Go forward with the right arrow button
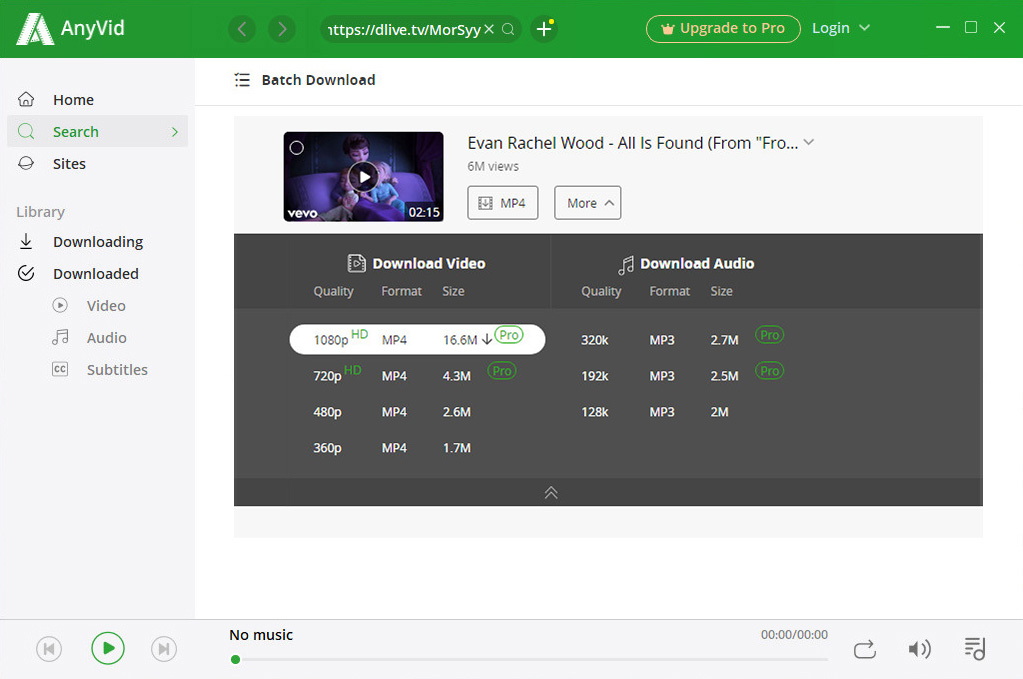The image size is (1023, 679). (282, 29)
